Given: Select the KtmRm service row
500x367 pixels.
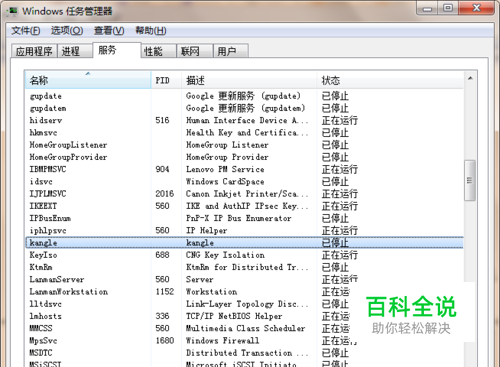Looking at the screenshot, I should click(244, 267).
